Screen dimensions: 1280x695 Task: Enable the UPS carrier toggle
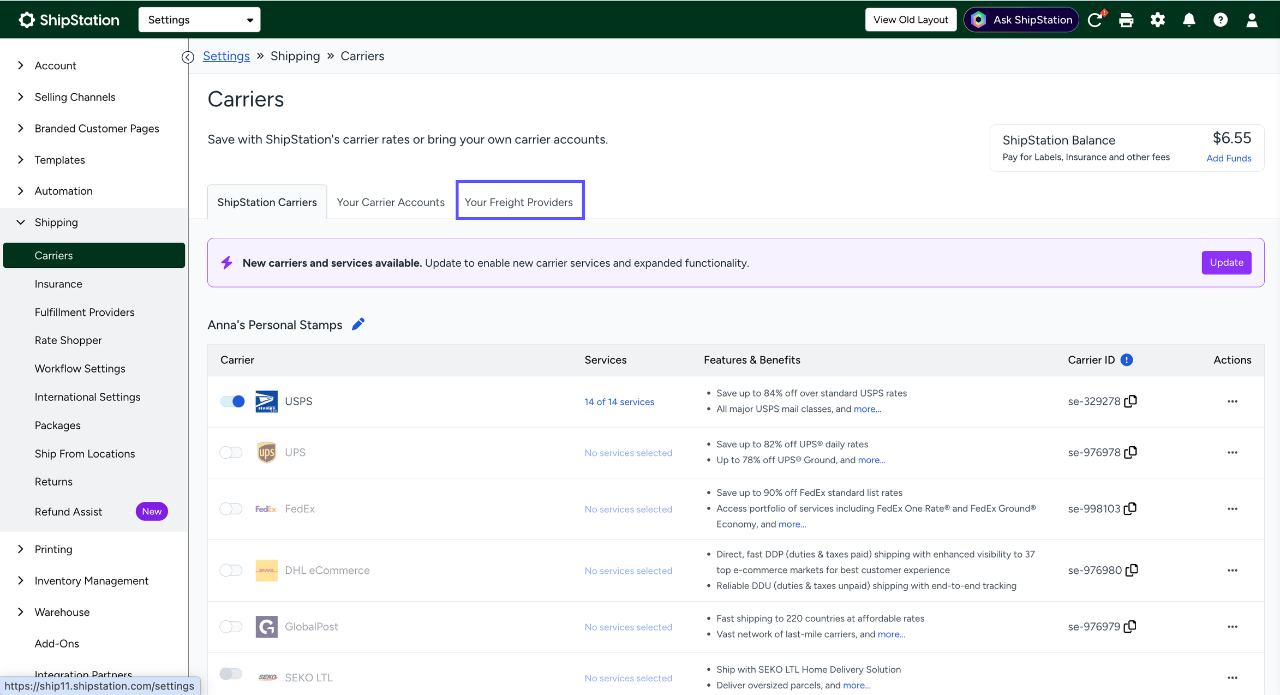point(231,452)
